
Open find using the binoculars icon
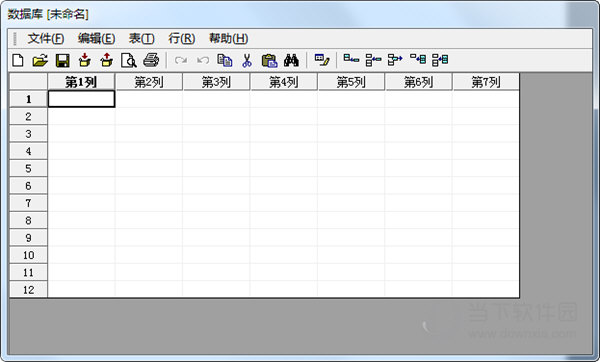click(292, 60)
